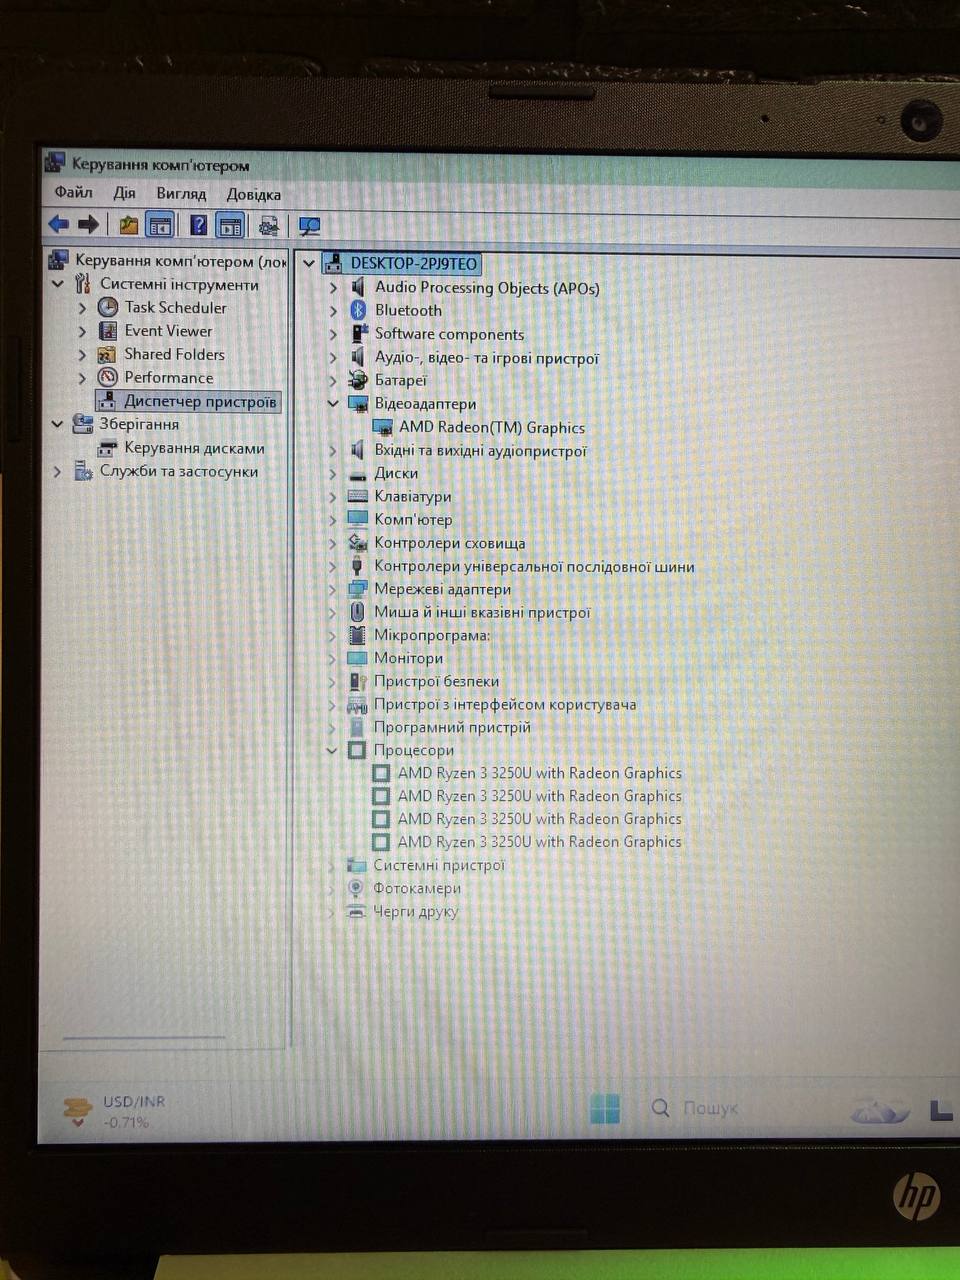Select Аудіо-, відео- та ігрові пристрої
This screenshot has height=1280, width=960.
pos(487,357)
